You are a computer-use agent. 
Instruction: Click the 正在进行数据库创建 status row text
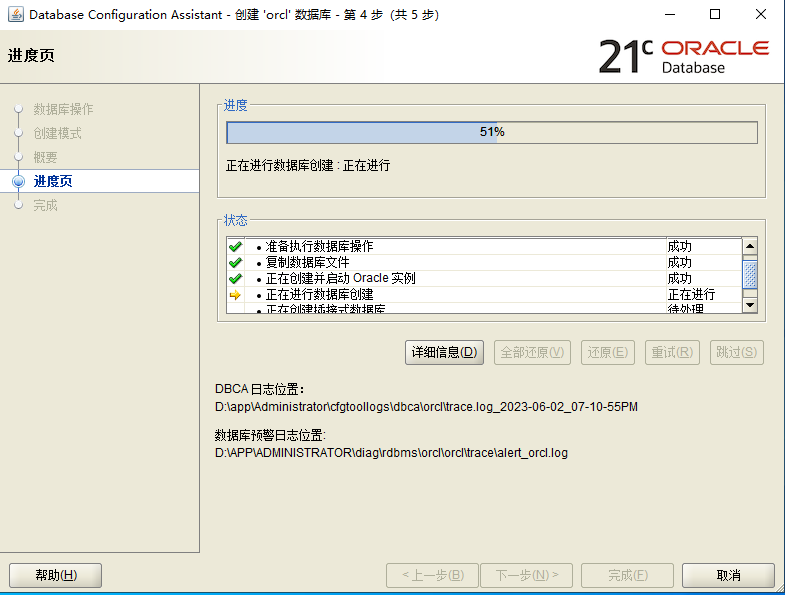click(319, 294)
